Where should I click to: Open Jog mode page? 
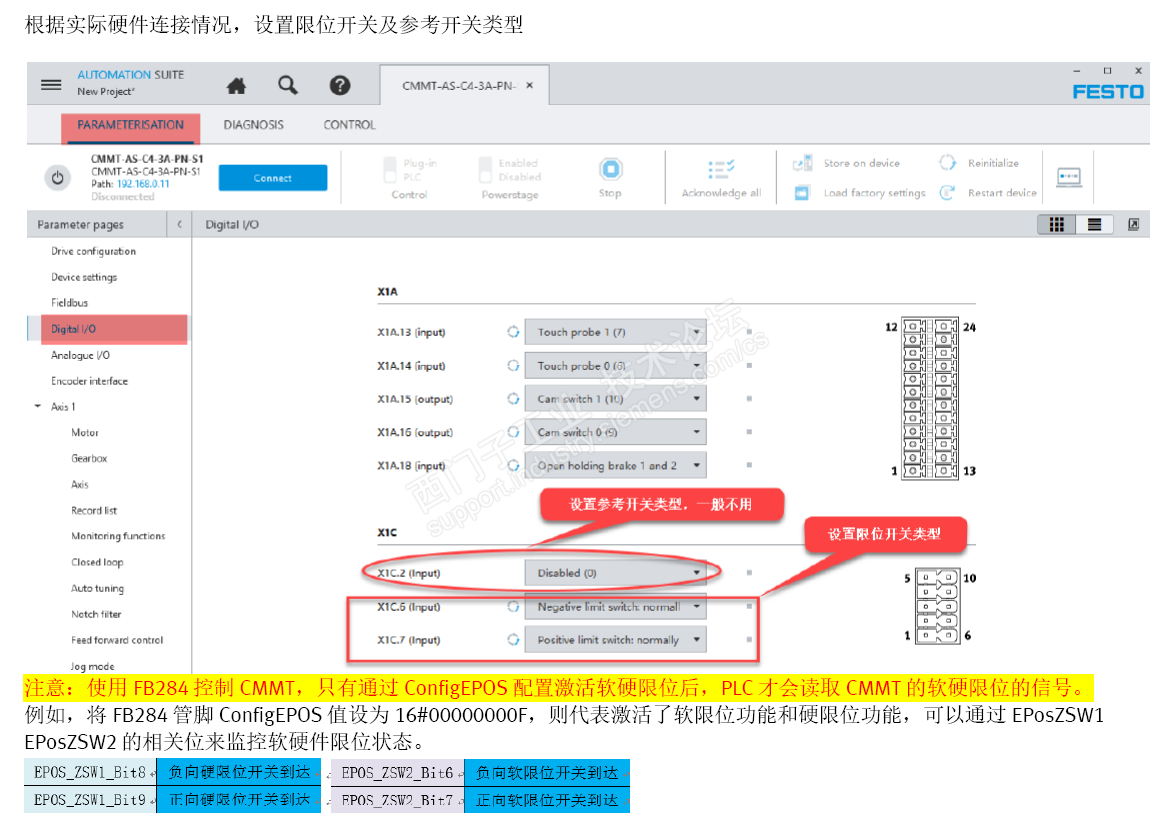coord(92,666)
